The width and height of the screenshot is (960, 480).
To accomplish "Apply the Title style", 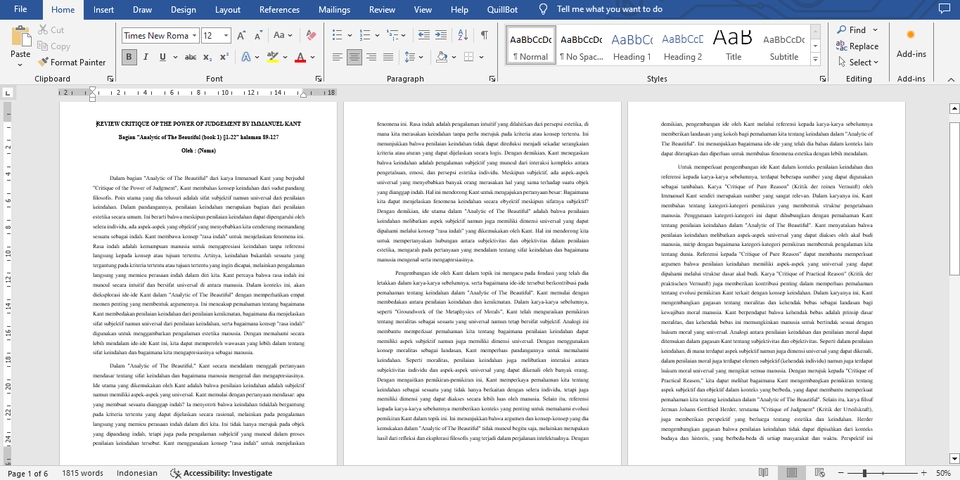I will pos(733,45).
